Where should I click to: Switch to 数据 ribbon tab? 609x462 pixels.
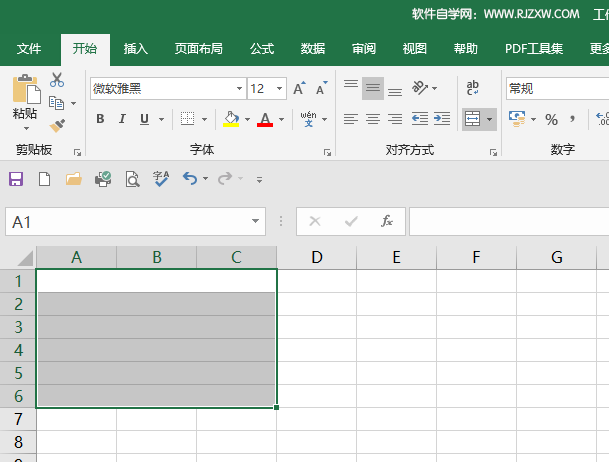[313, 49]
